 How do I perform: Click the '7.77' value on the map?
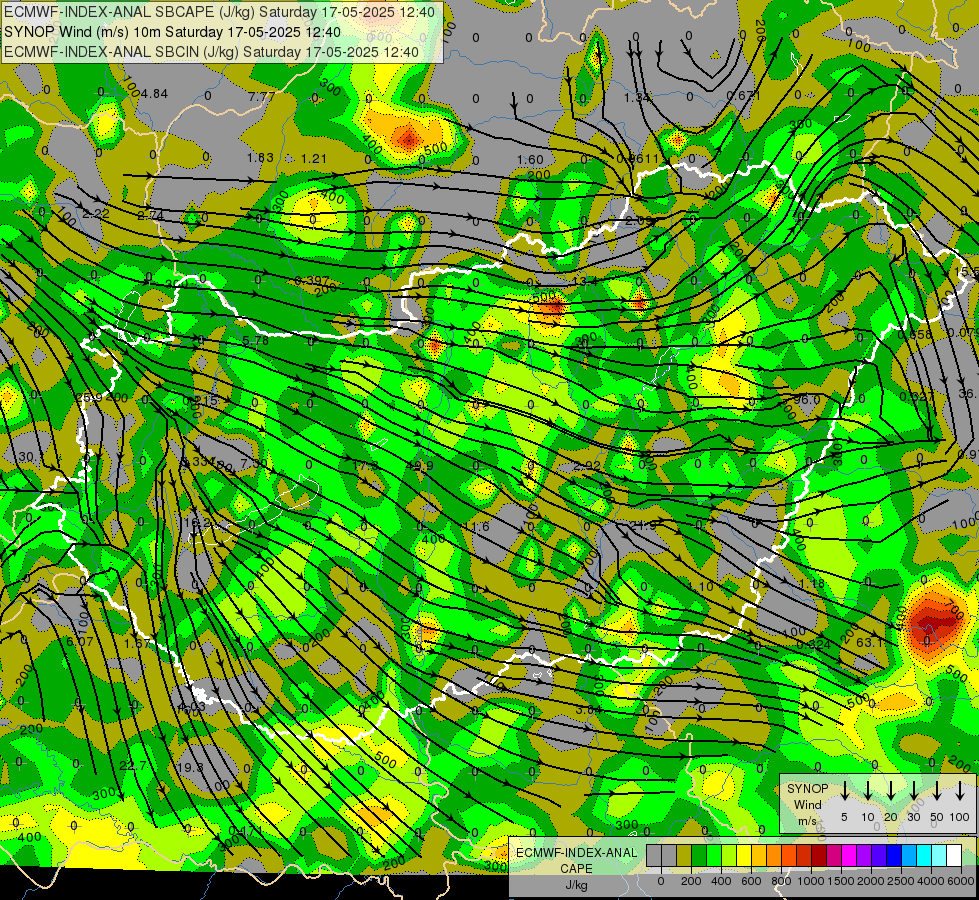click(x=261, y=97)
